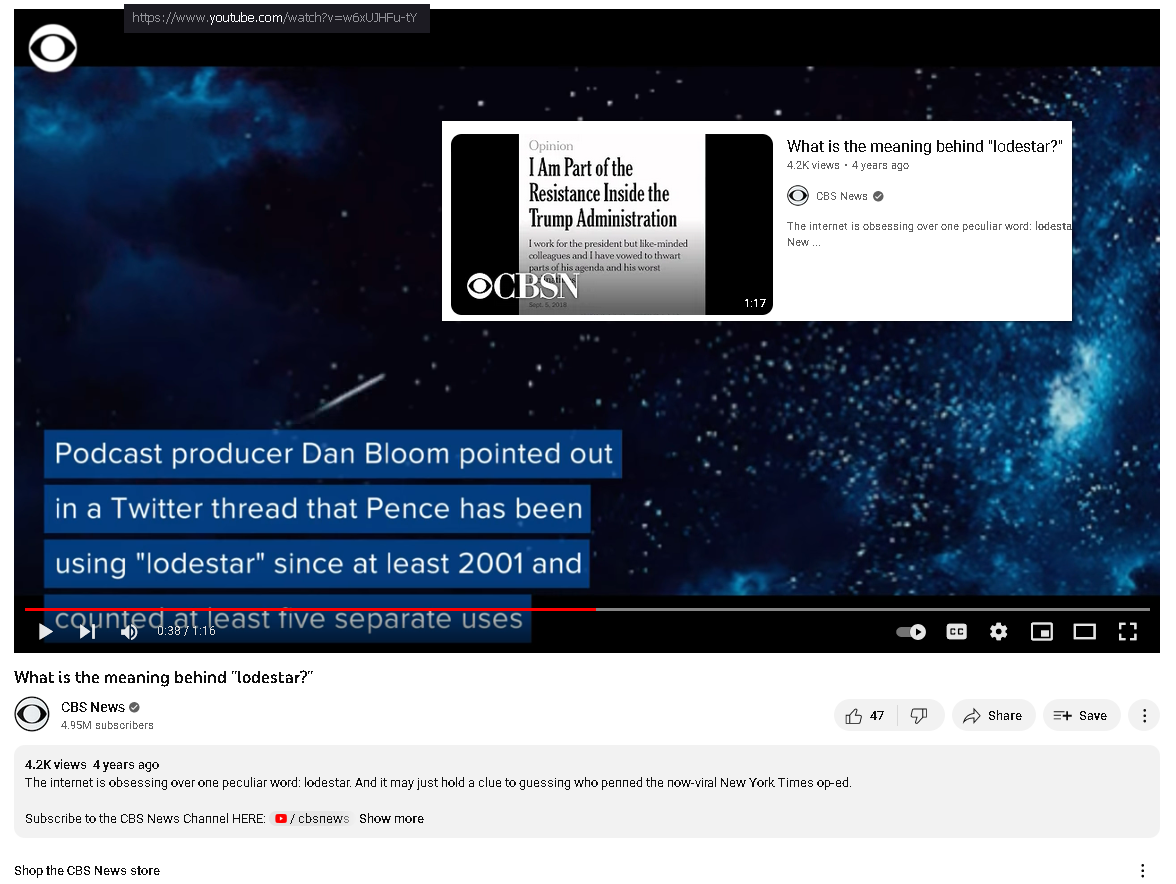Toggle the autoplay switch
The width and height of the screenshot is (1176, 884).
[x=911, y=632]
